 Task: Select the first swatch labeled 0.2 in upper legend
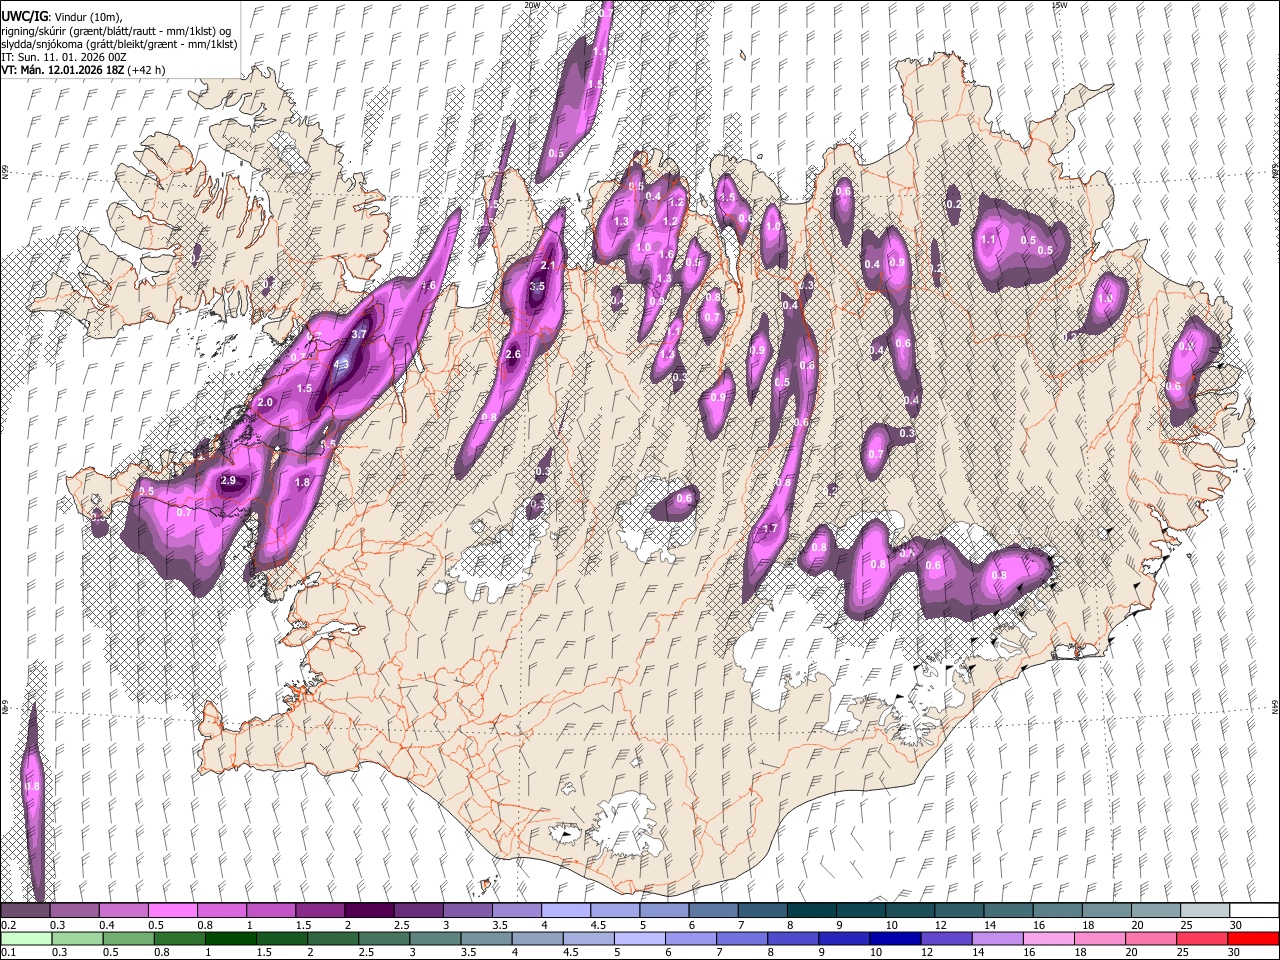(x=25, y=911)
